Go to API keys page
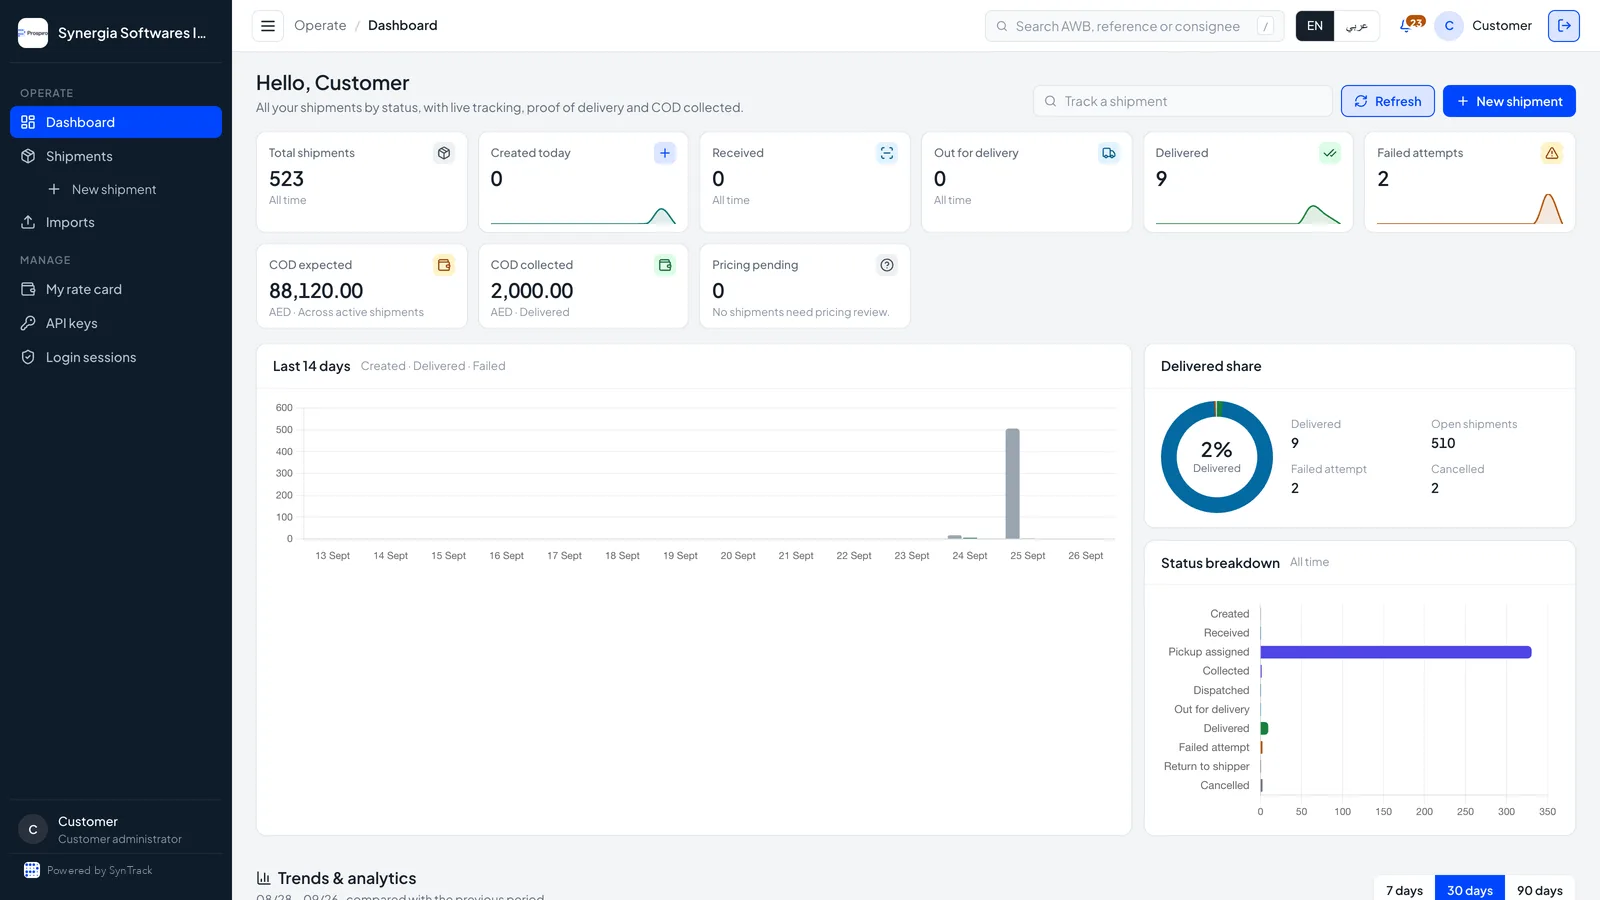1600x900 pixels. 116,323
